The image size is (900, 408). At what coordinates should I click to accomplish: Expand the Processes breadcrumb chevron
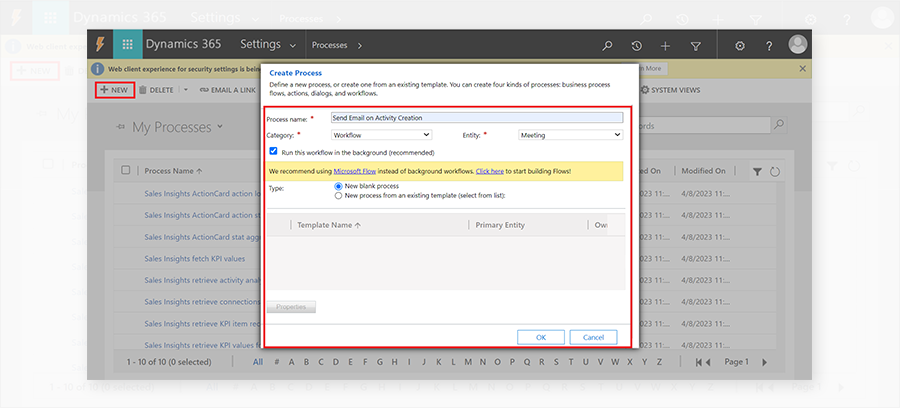(x=360, y=45)
